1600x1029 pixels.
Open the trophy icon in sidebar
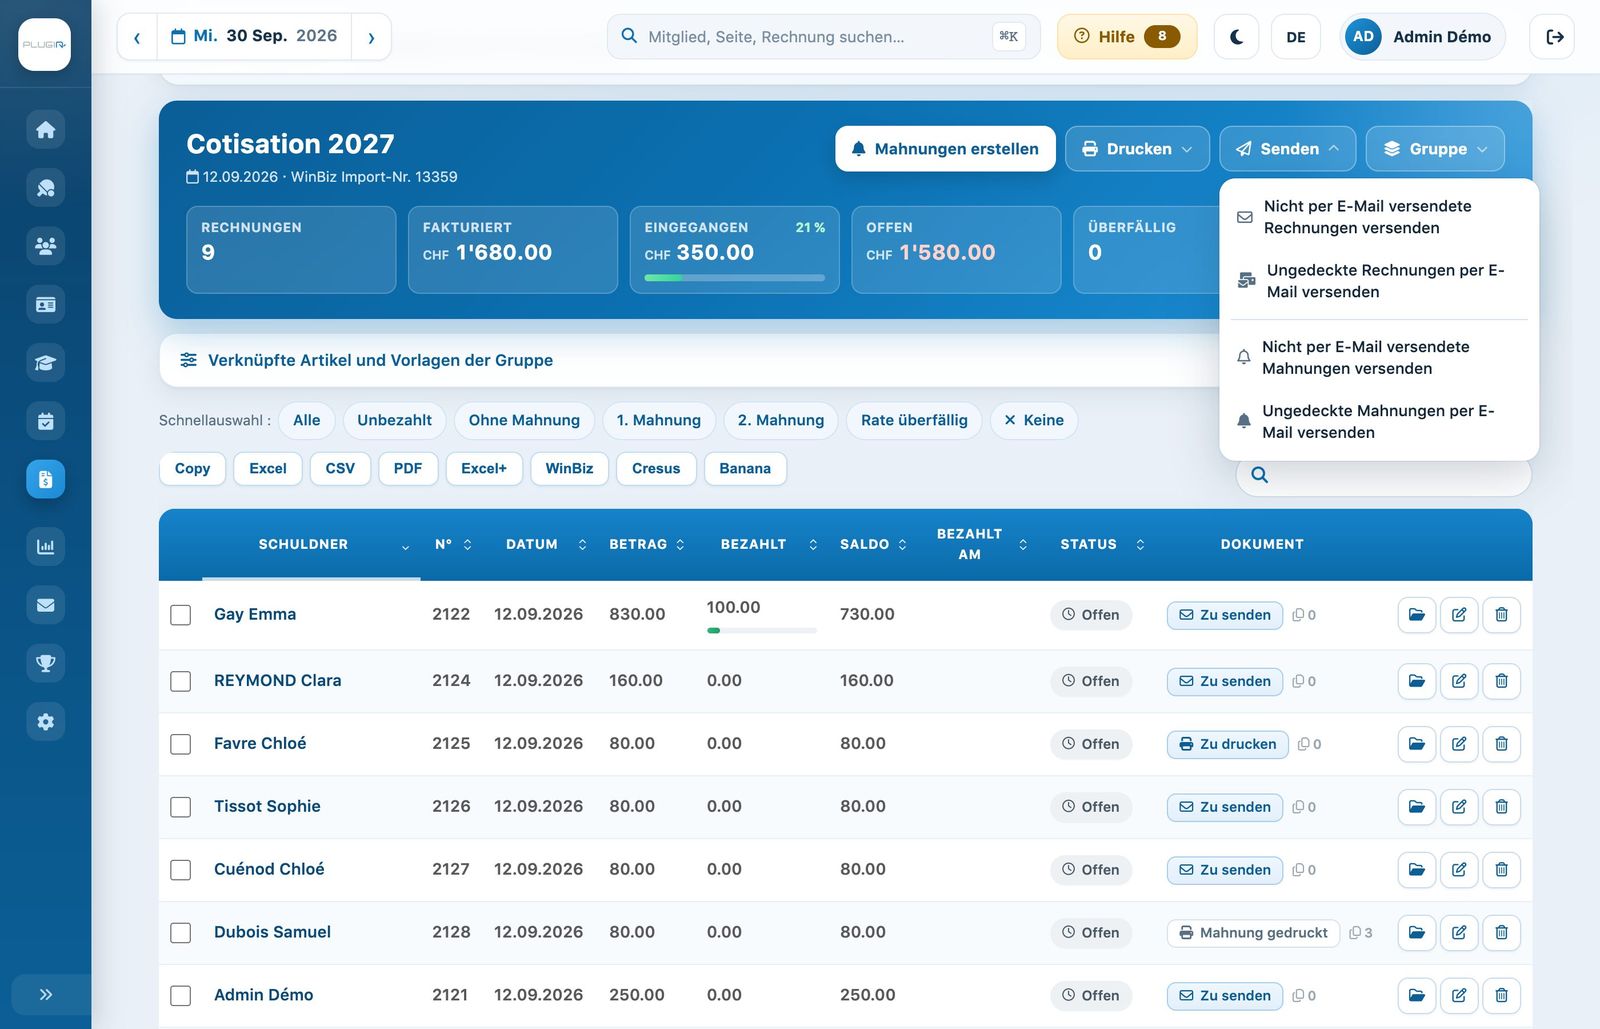[45, 663]
